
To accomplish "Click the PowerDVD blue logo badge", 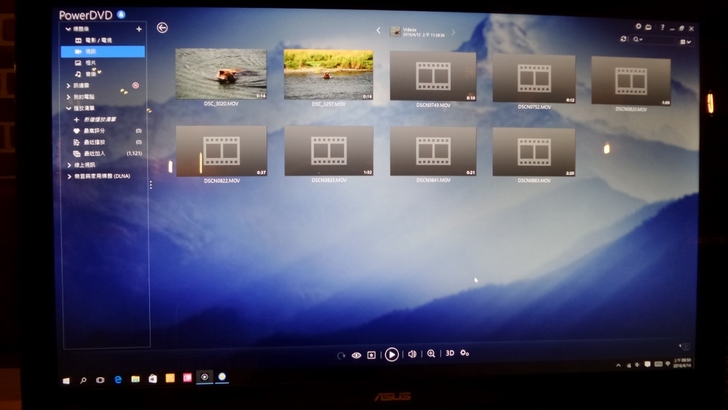I will pos(121,14).
